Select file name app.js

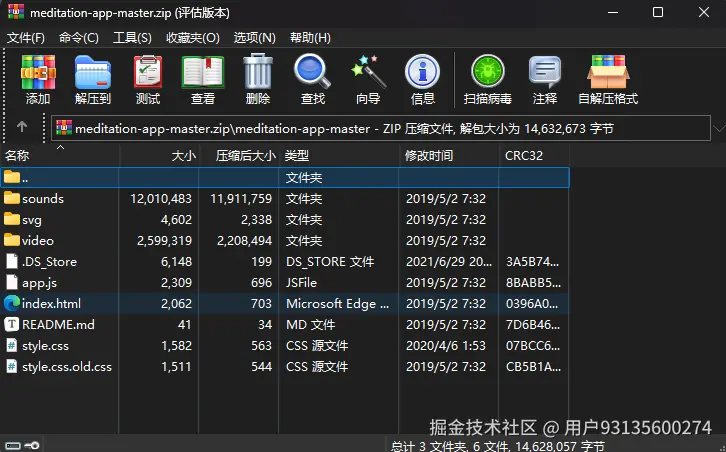(x=39, y=282)
